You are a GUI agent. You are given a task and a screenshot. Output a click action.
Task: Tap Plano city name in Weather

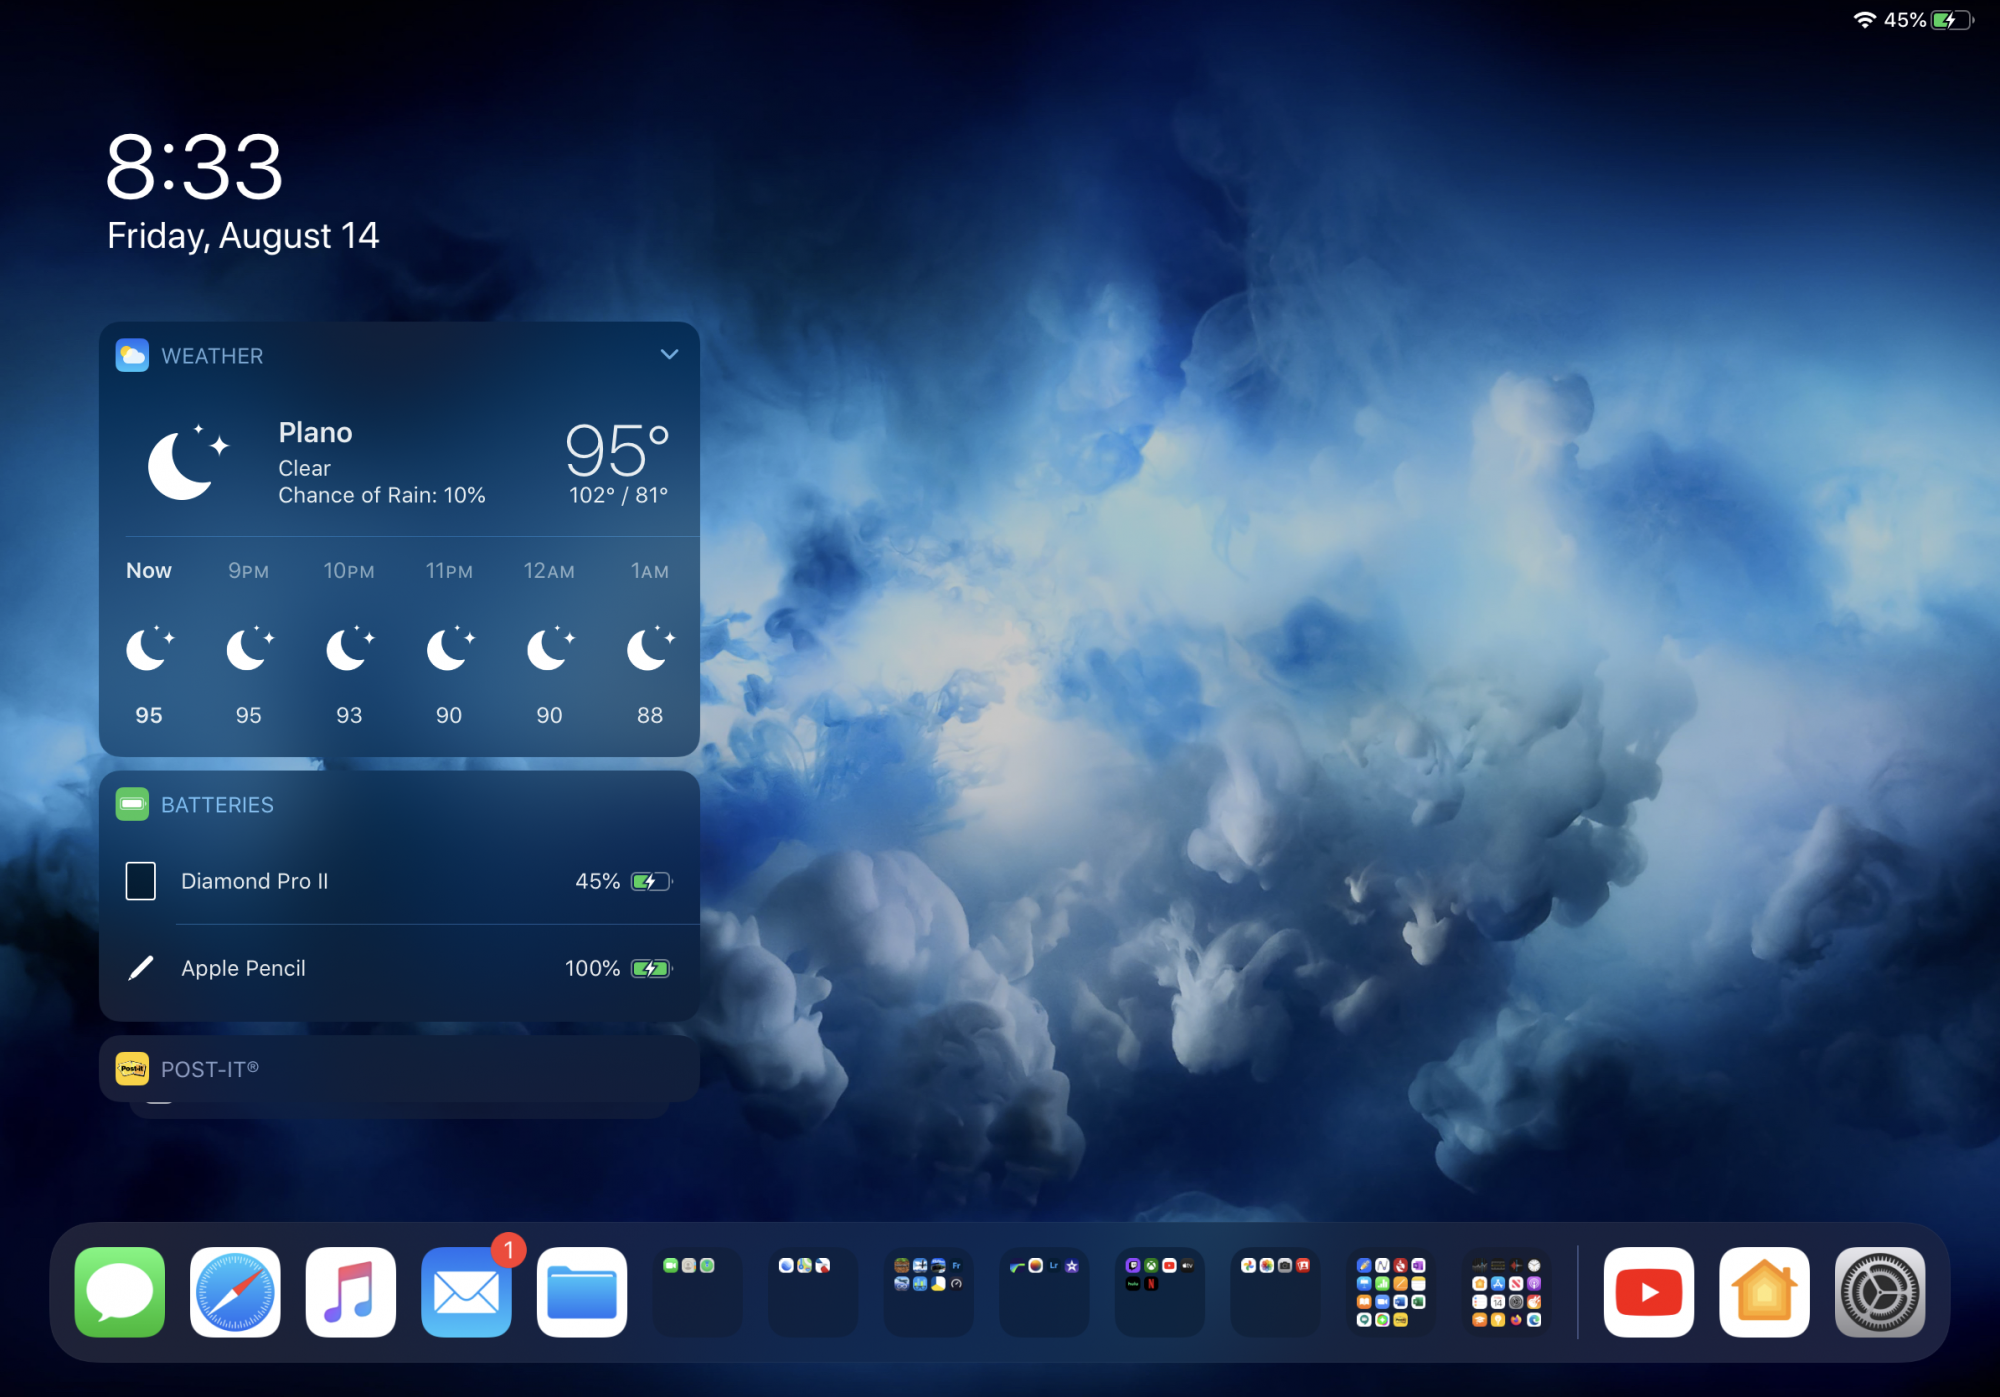(315, 432)
